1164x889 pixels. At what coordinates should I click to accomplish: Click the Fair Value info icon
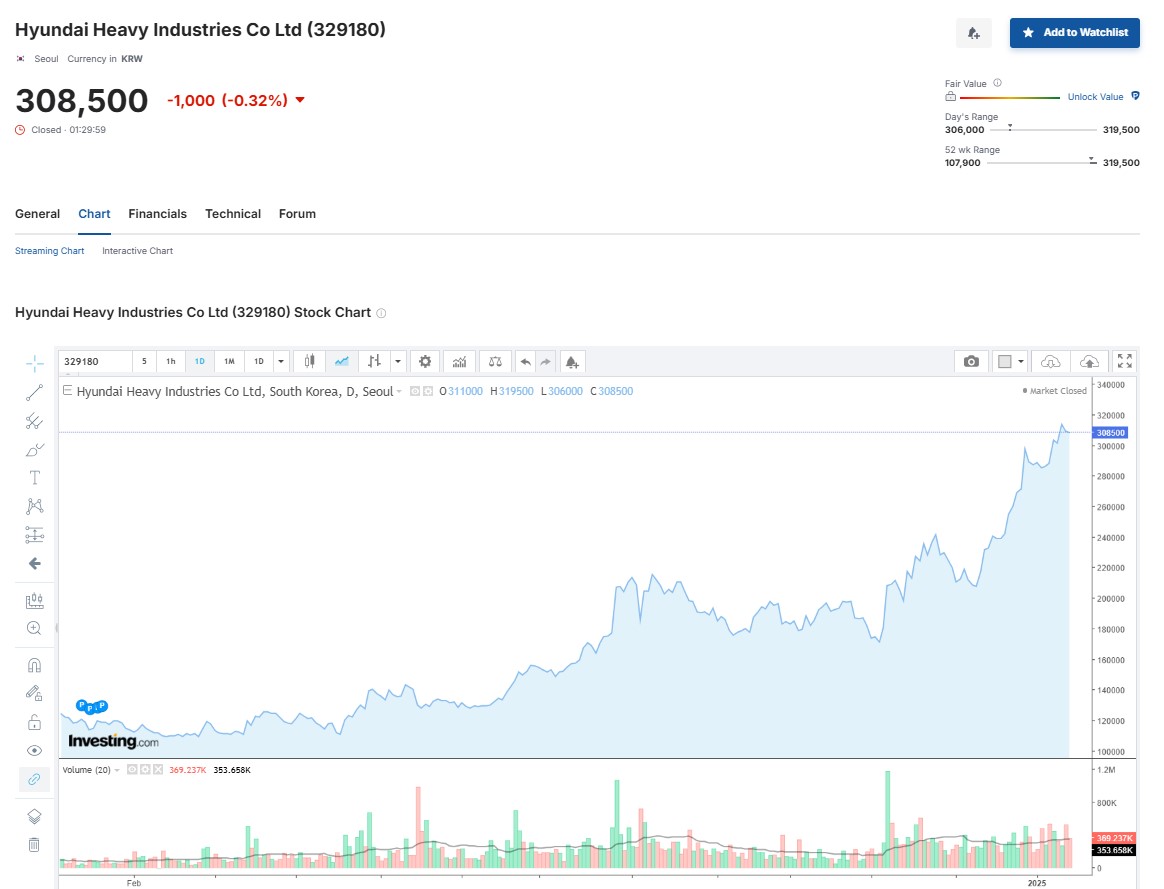coord(998,83)
